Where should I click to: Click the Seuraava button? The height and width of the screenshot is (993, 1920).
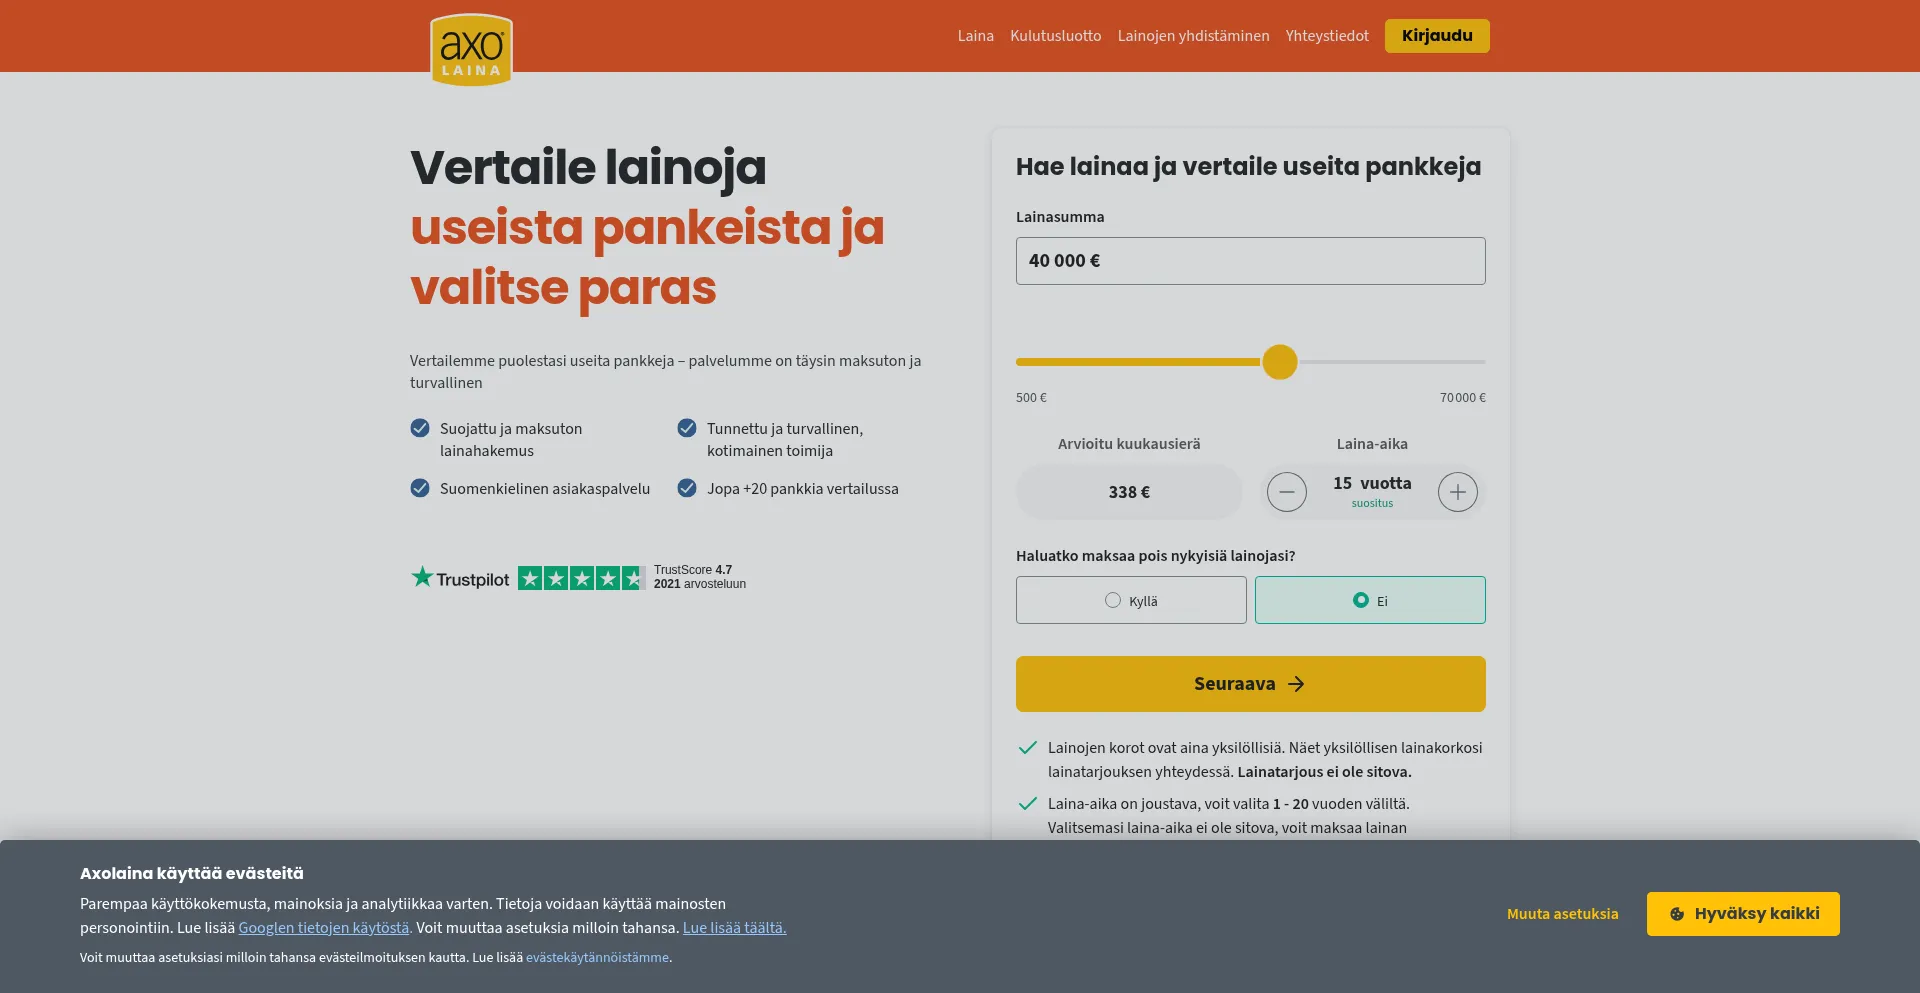point(1250,684)
